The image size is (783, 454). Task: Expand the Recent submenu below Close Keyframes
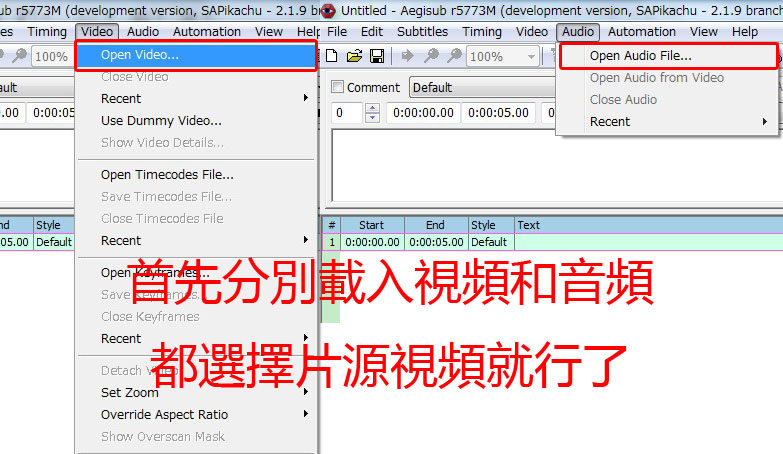[x=197, y=338]
